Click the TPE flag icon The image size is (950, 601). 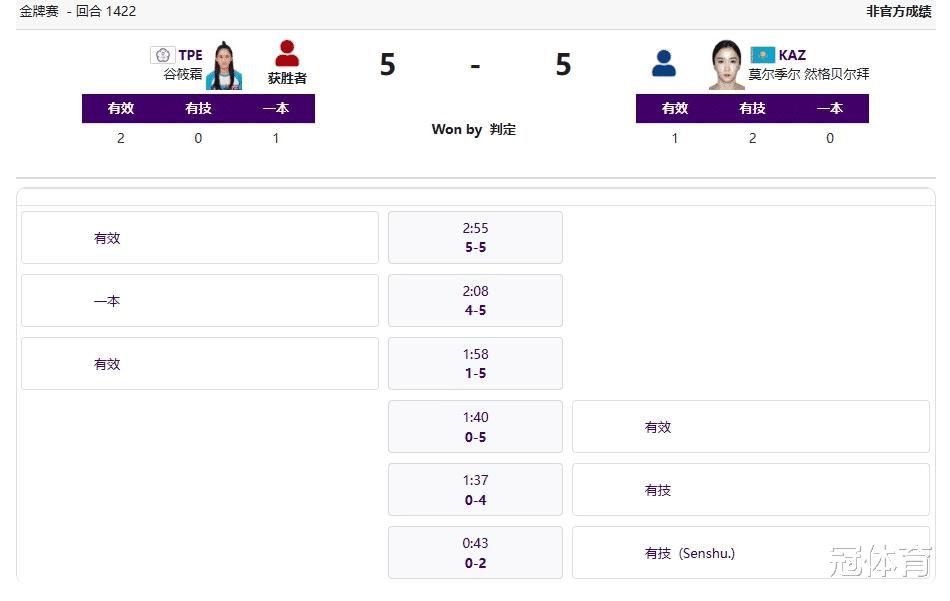pos(162,55)
